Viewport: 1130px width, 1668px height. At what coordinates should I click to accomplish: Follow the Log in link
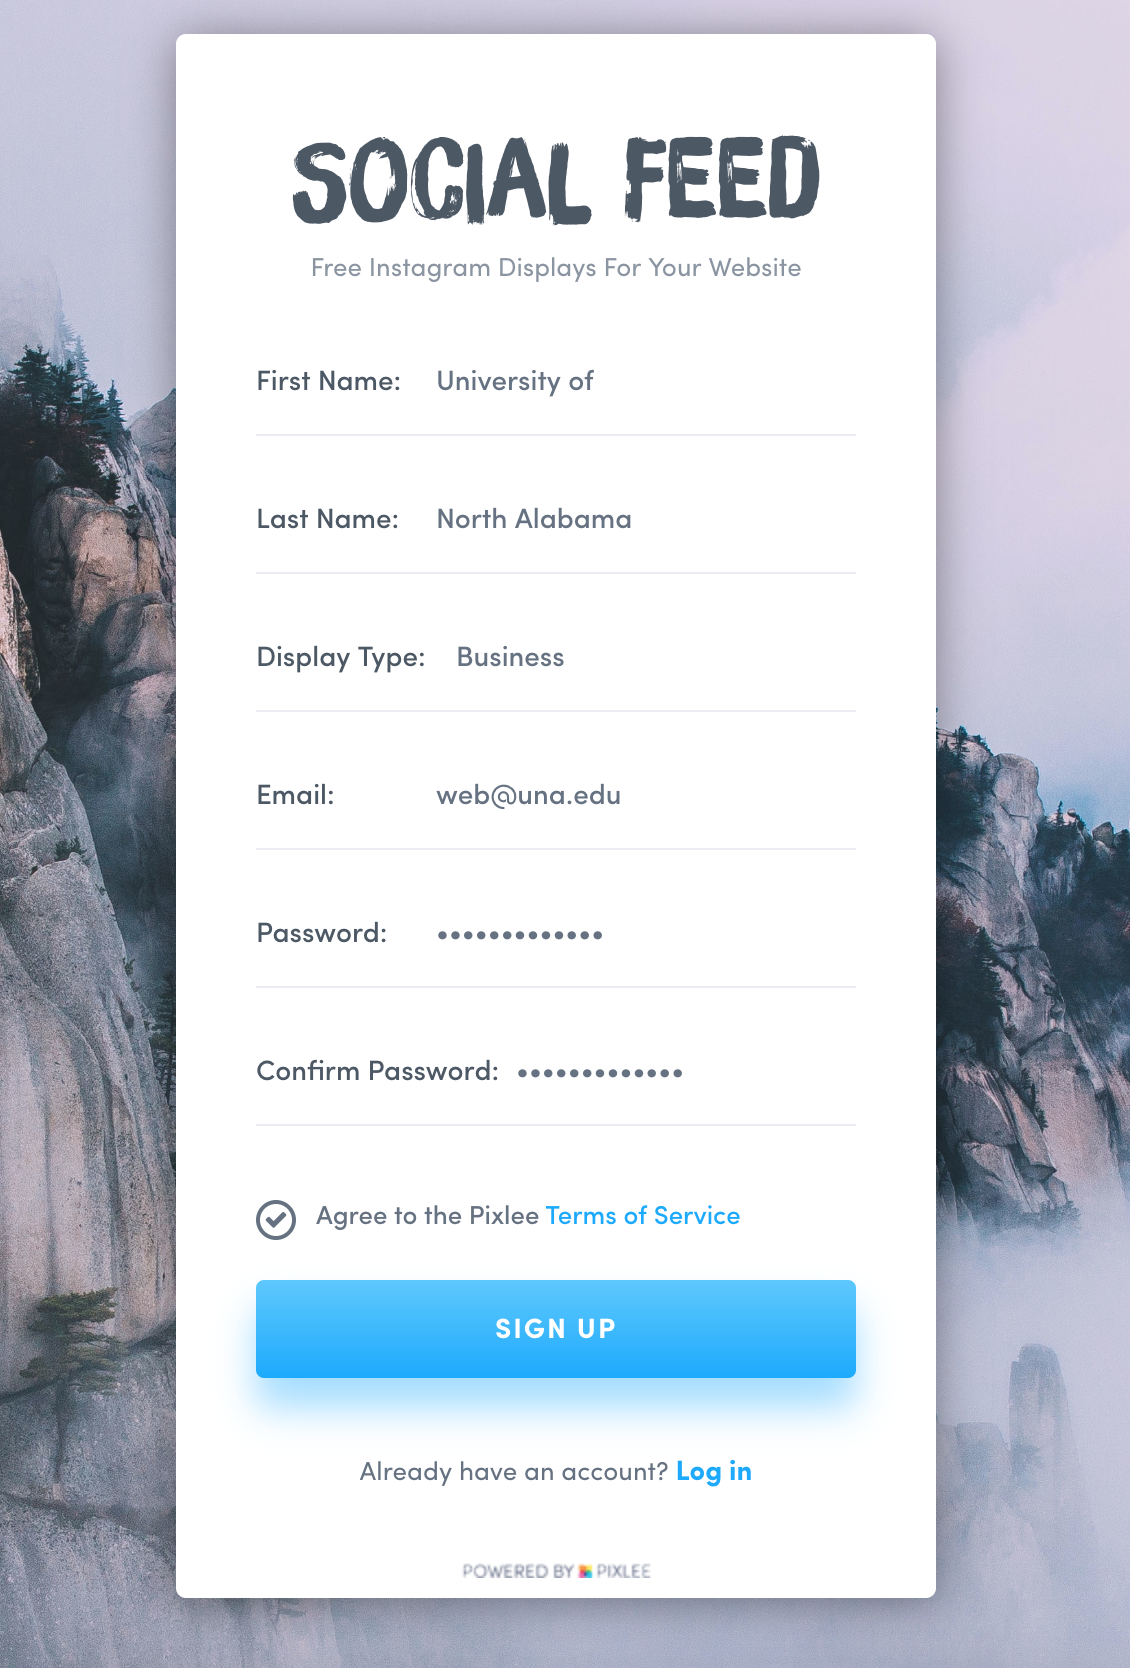pos(714,1472)
